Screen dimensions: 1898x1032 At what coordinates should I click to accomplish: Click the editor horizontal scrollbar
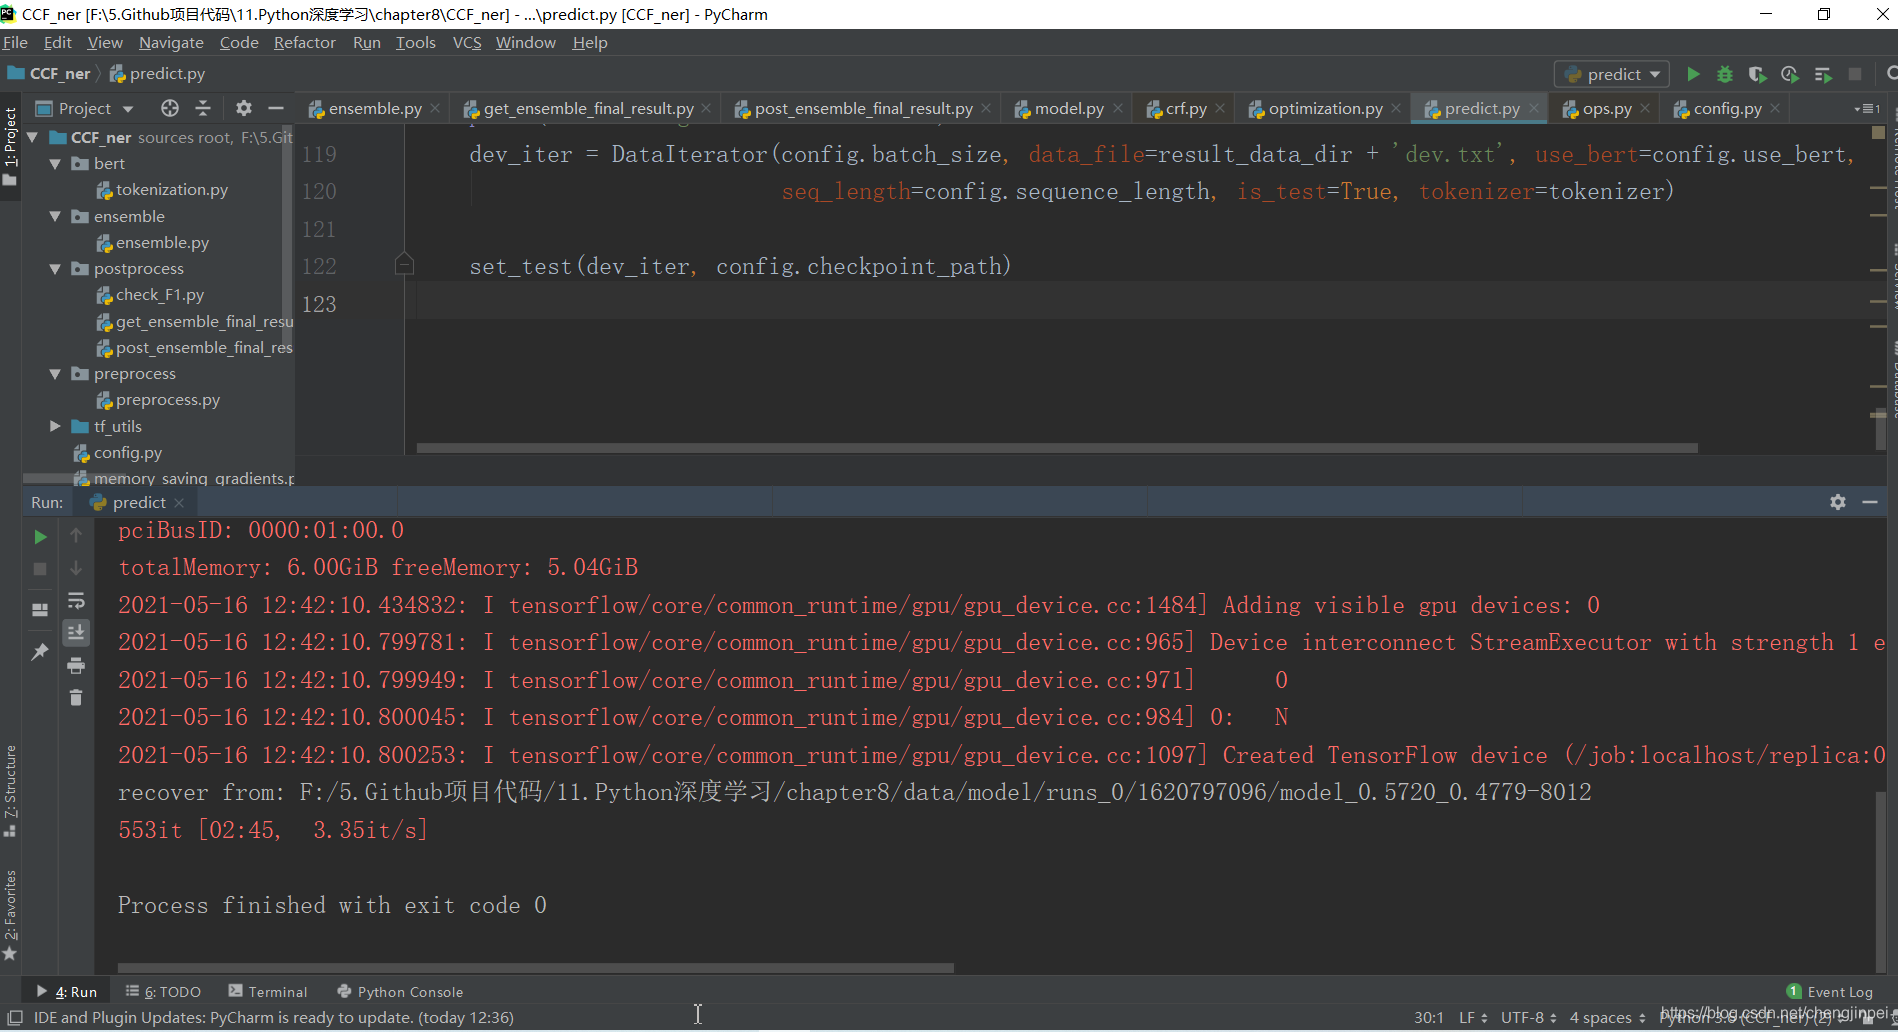(1057, 448)
